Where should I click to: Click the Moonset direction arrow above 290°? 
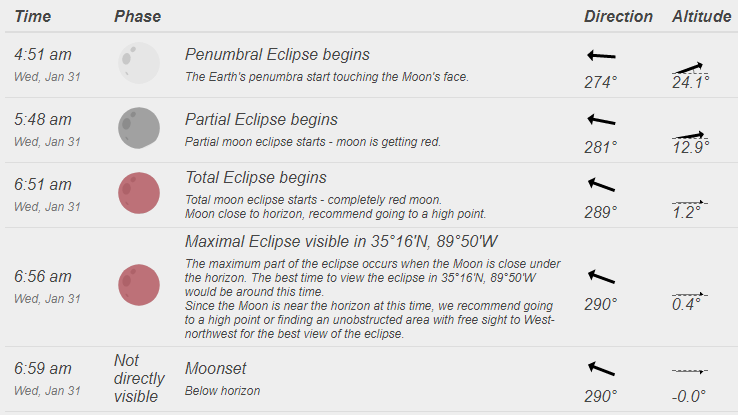(601, 369)
